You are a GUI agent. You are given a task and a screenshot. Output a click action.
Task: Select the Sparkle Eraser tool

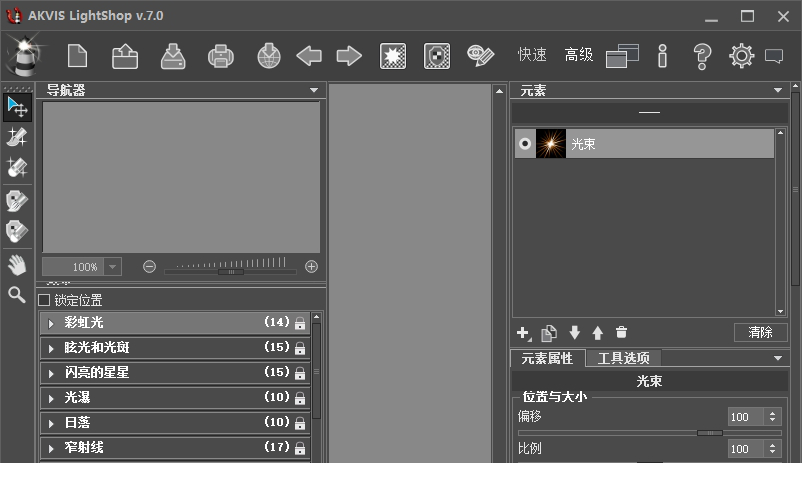(x=17, y=167)
